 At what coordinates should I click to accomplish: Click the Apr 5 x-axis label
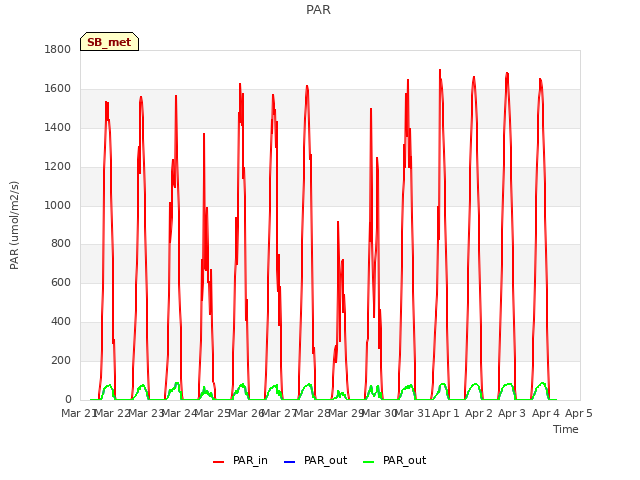[x=579, y=413]
